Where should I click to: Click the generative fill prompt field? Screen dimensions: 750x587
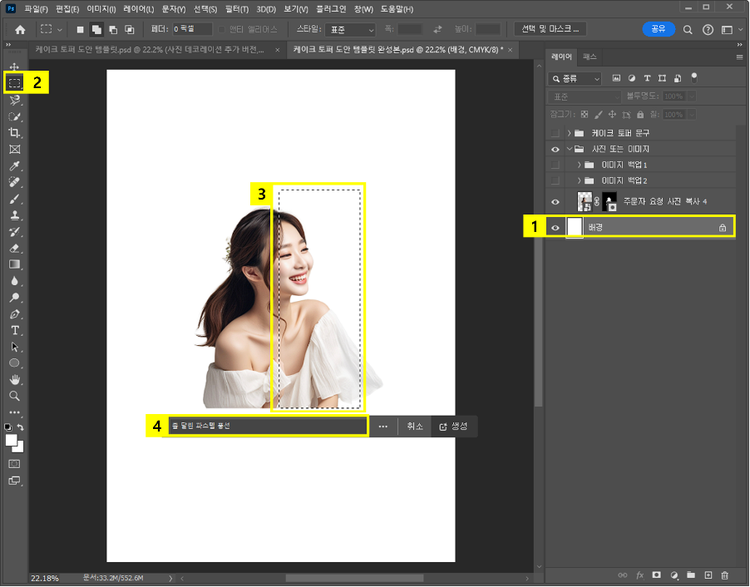pos(265,426)
